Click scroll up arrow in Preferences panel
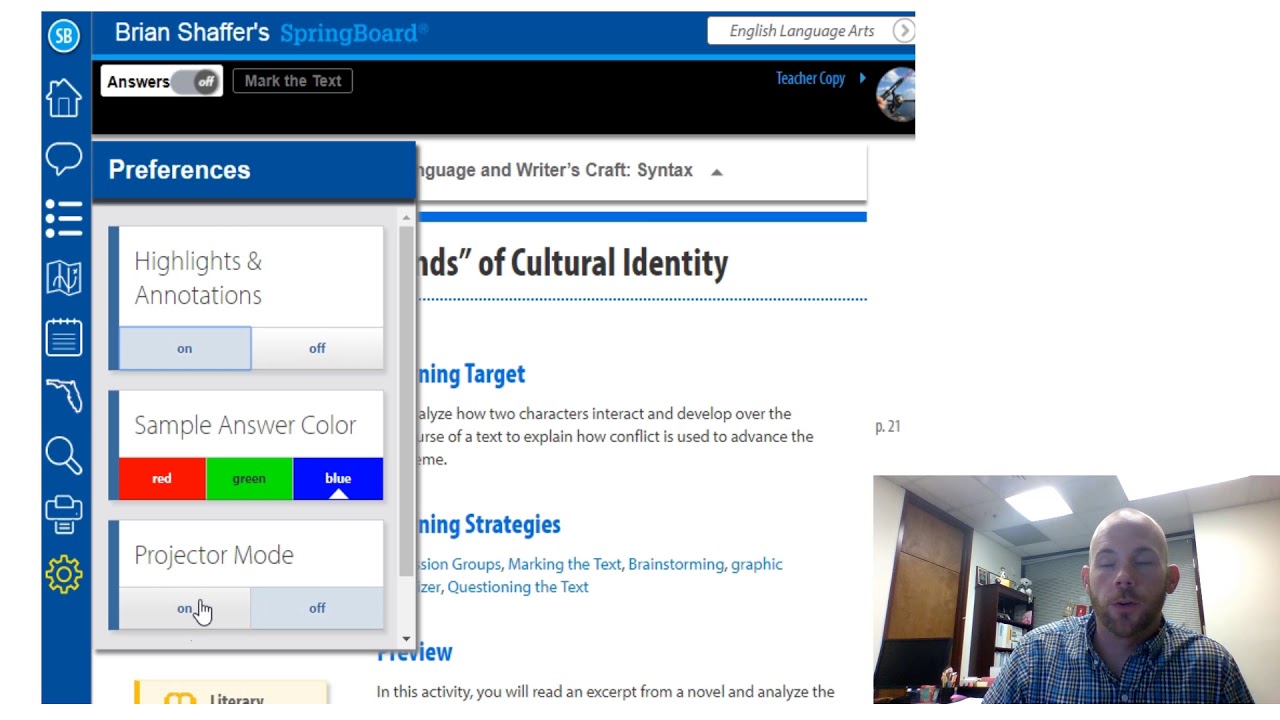1280x720 pixels. pos(406,217)
